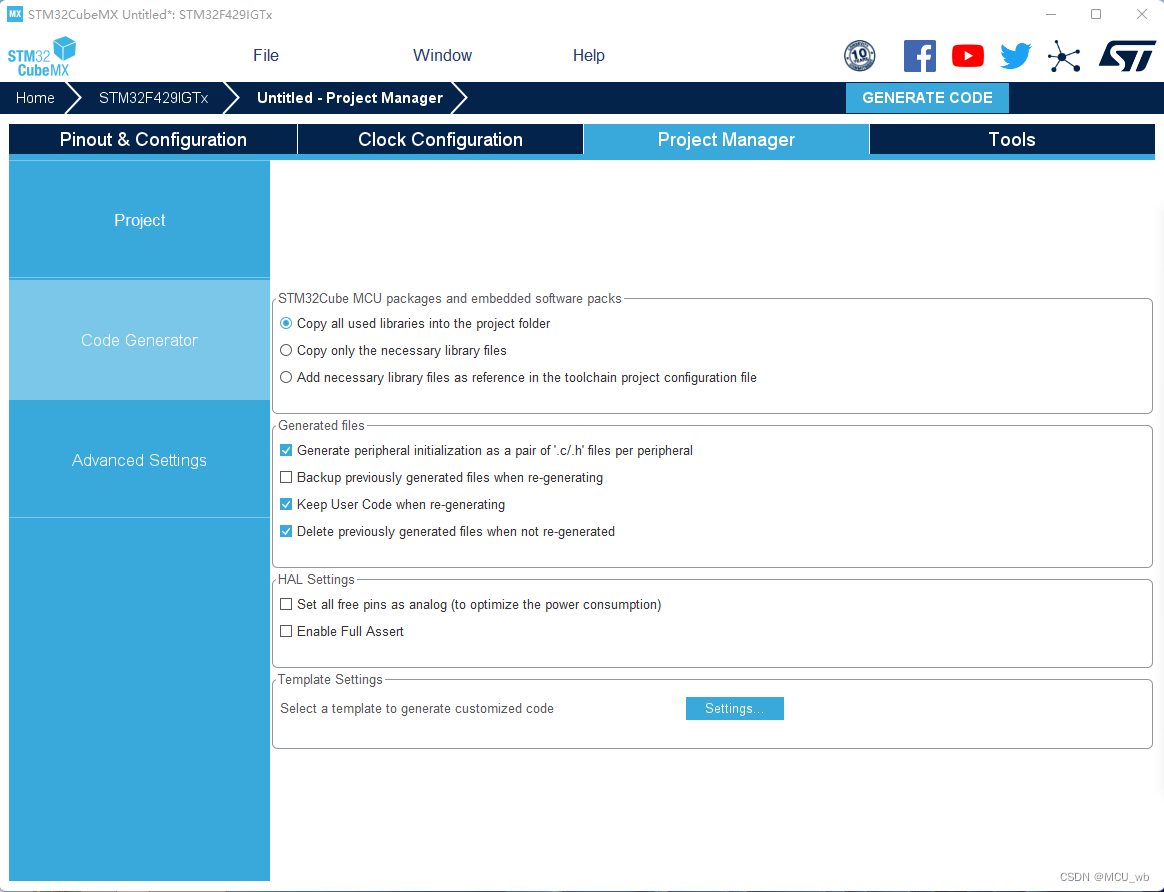The width and height of the screenshot is (1164, 892).
Task: Open the 10 years anniversary badge icon
Action: tap(860, 56)
